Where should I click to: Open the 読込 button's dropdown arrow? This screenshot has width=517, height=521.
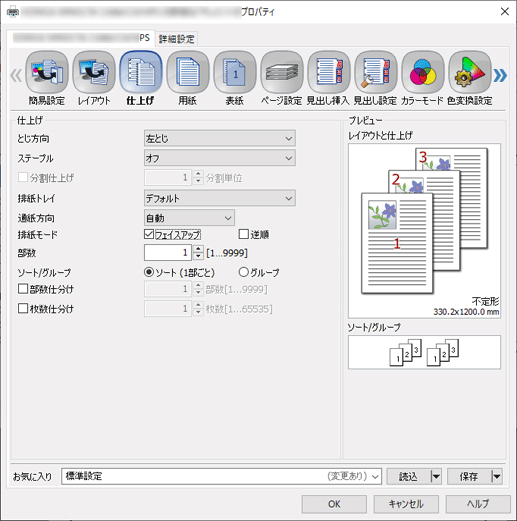tap(436, 476)
